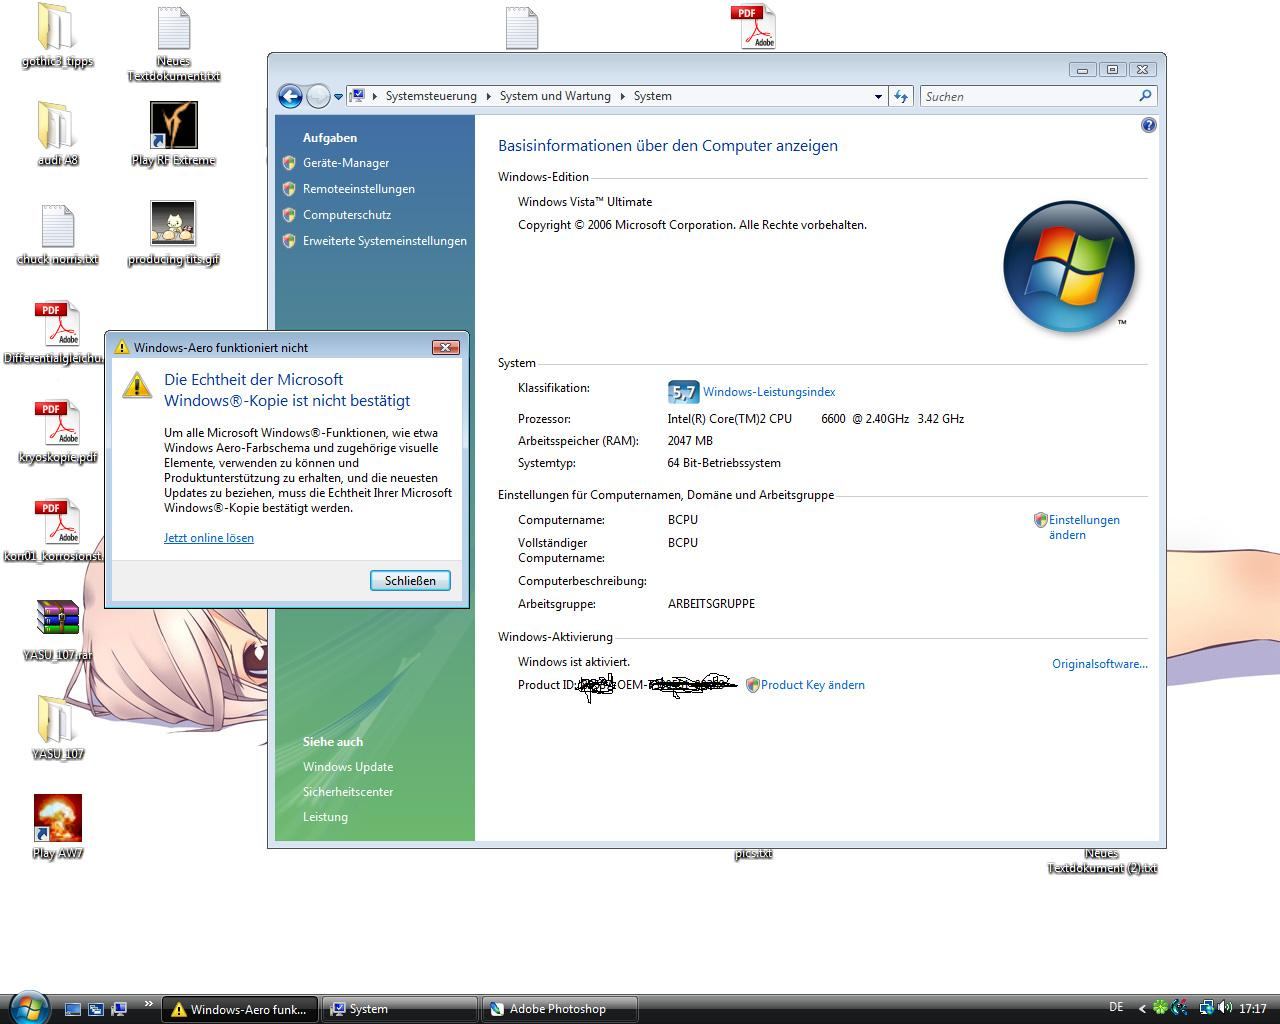The width and height of the screenshot is (1280, 1024).
Task: Click Switch between windows quick launch icon
Action: click(96, 1009)
